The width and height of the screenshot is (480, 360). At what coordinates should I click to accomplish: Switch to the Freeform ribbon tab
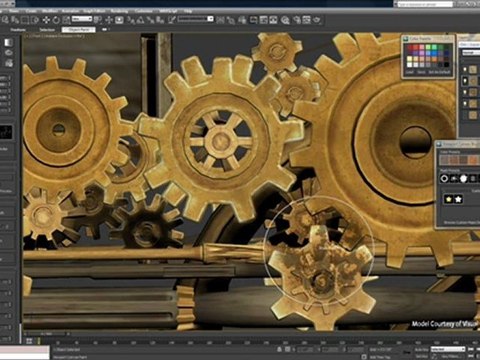[18, 30]
